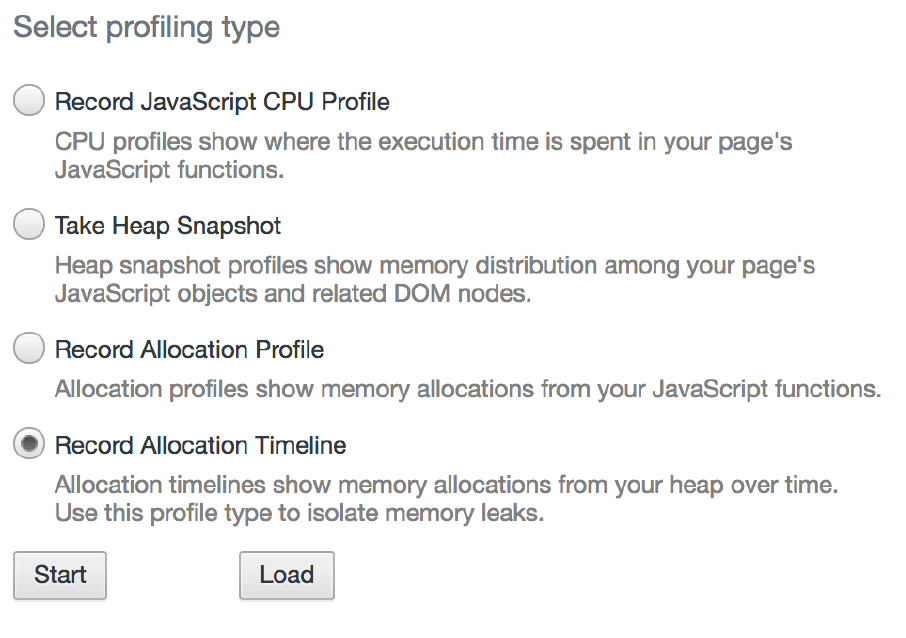This screenshot has width=906, height=638.
Task: Click the 'Select profiling type' heading
Action: click(x=146, y=27)
